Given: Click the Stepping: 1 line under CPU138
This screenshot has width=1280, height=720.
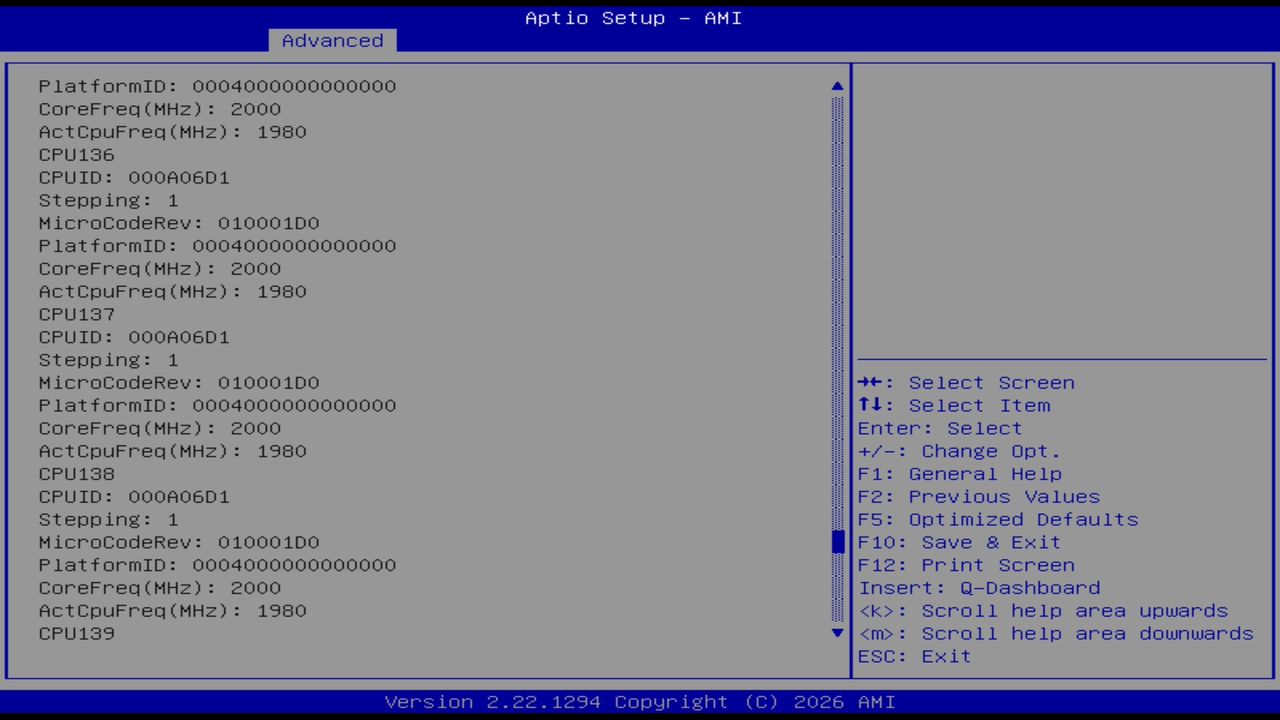Looking at the screenshot, I should tap(106, 519).
